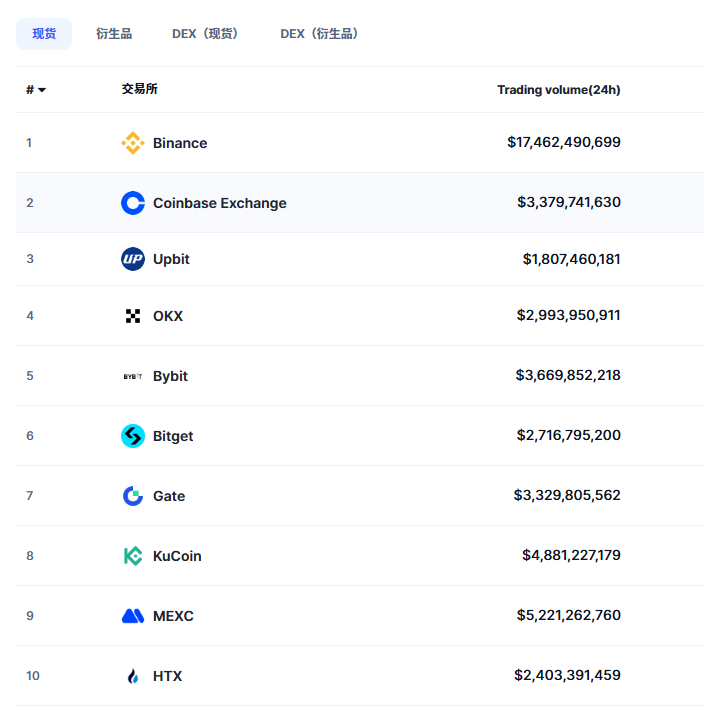Click the Upbit logo icon
704x708 pixels.
click(133, 259)
